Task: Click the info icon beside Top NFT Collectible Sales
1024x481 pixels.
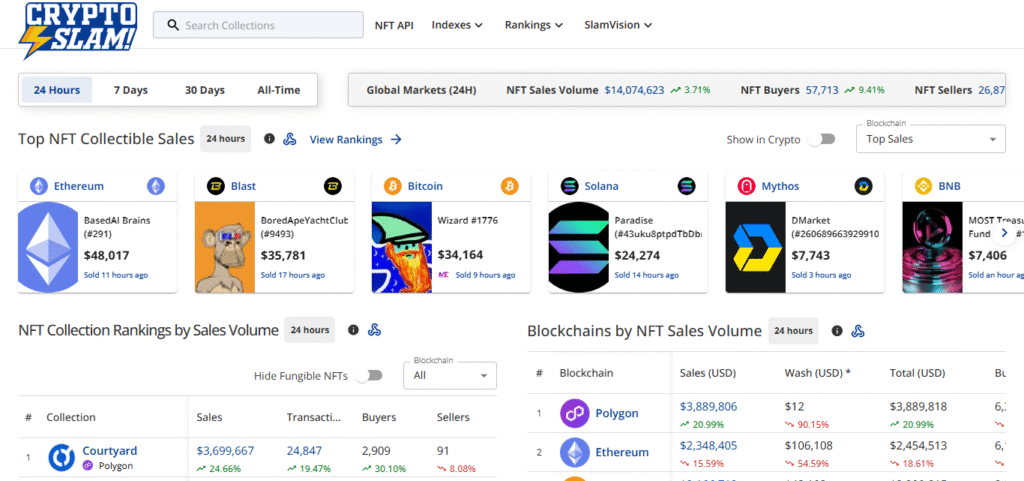Action: point(269,138)
